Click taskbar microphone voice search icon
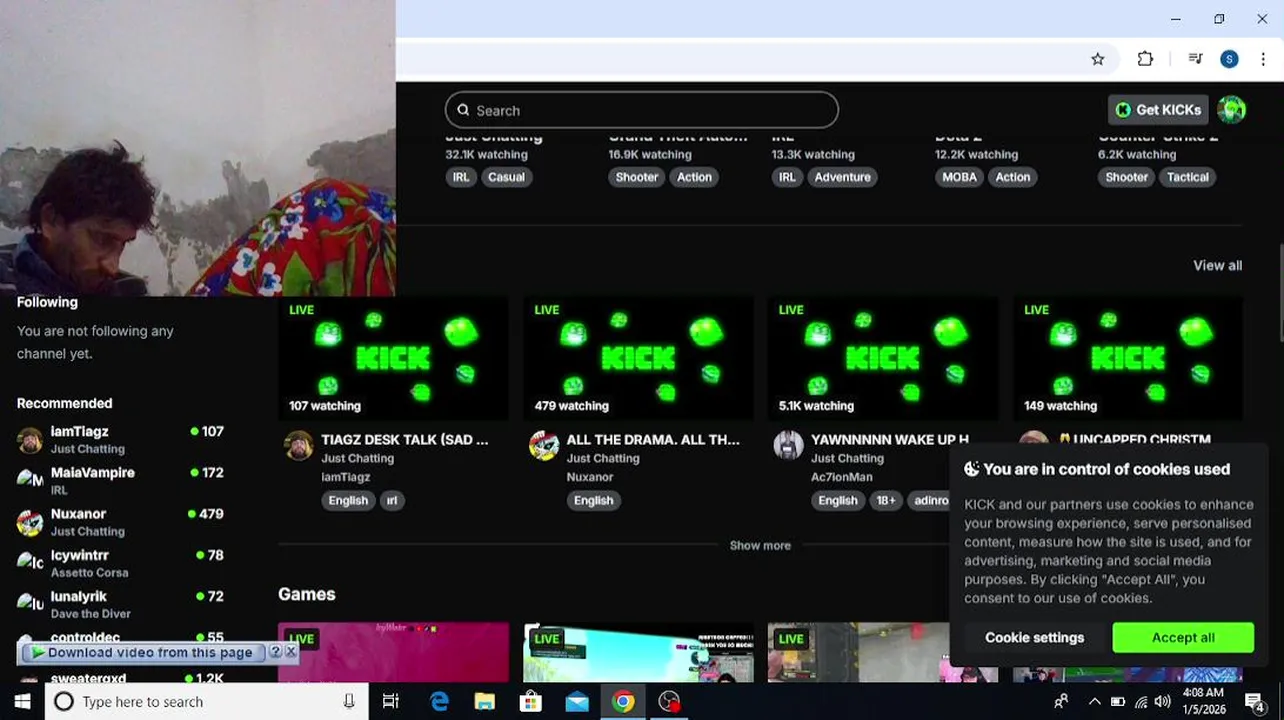 click(x=349, y=701)
